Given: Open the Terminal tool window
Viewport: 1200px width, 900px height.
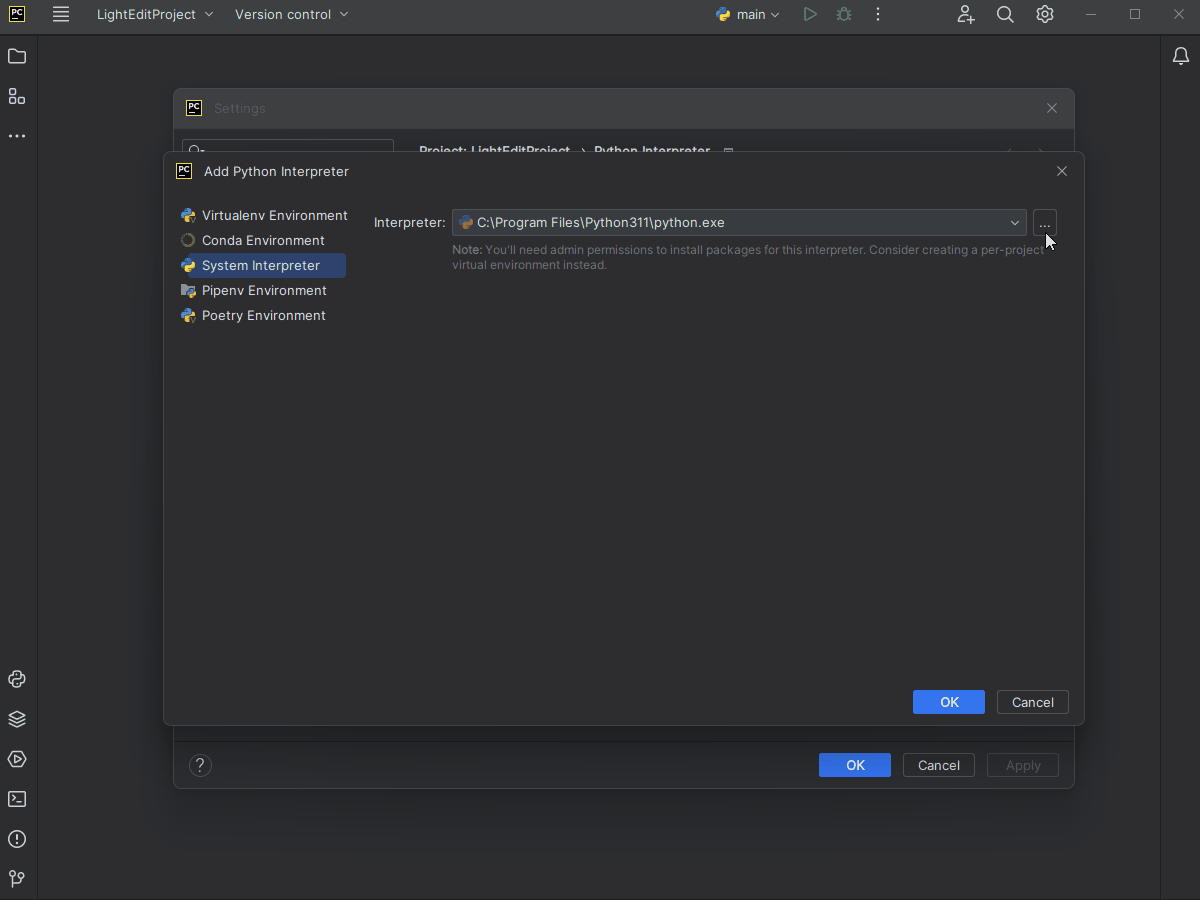Looking at the screenshot, I should pos(17,799).
